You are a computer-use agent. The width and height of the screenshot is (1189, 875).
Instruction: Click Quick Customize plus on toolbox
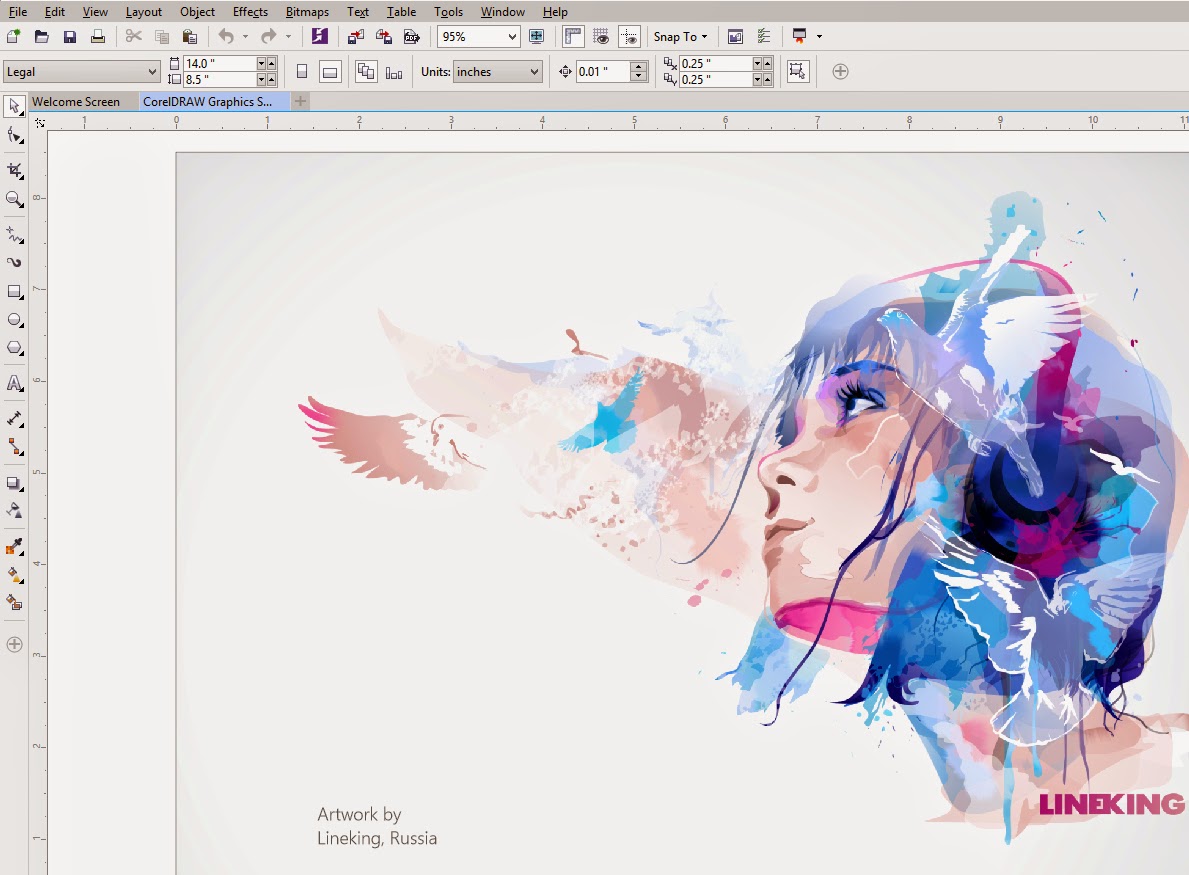click(14, 644)
